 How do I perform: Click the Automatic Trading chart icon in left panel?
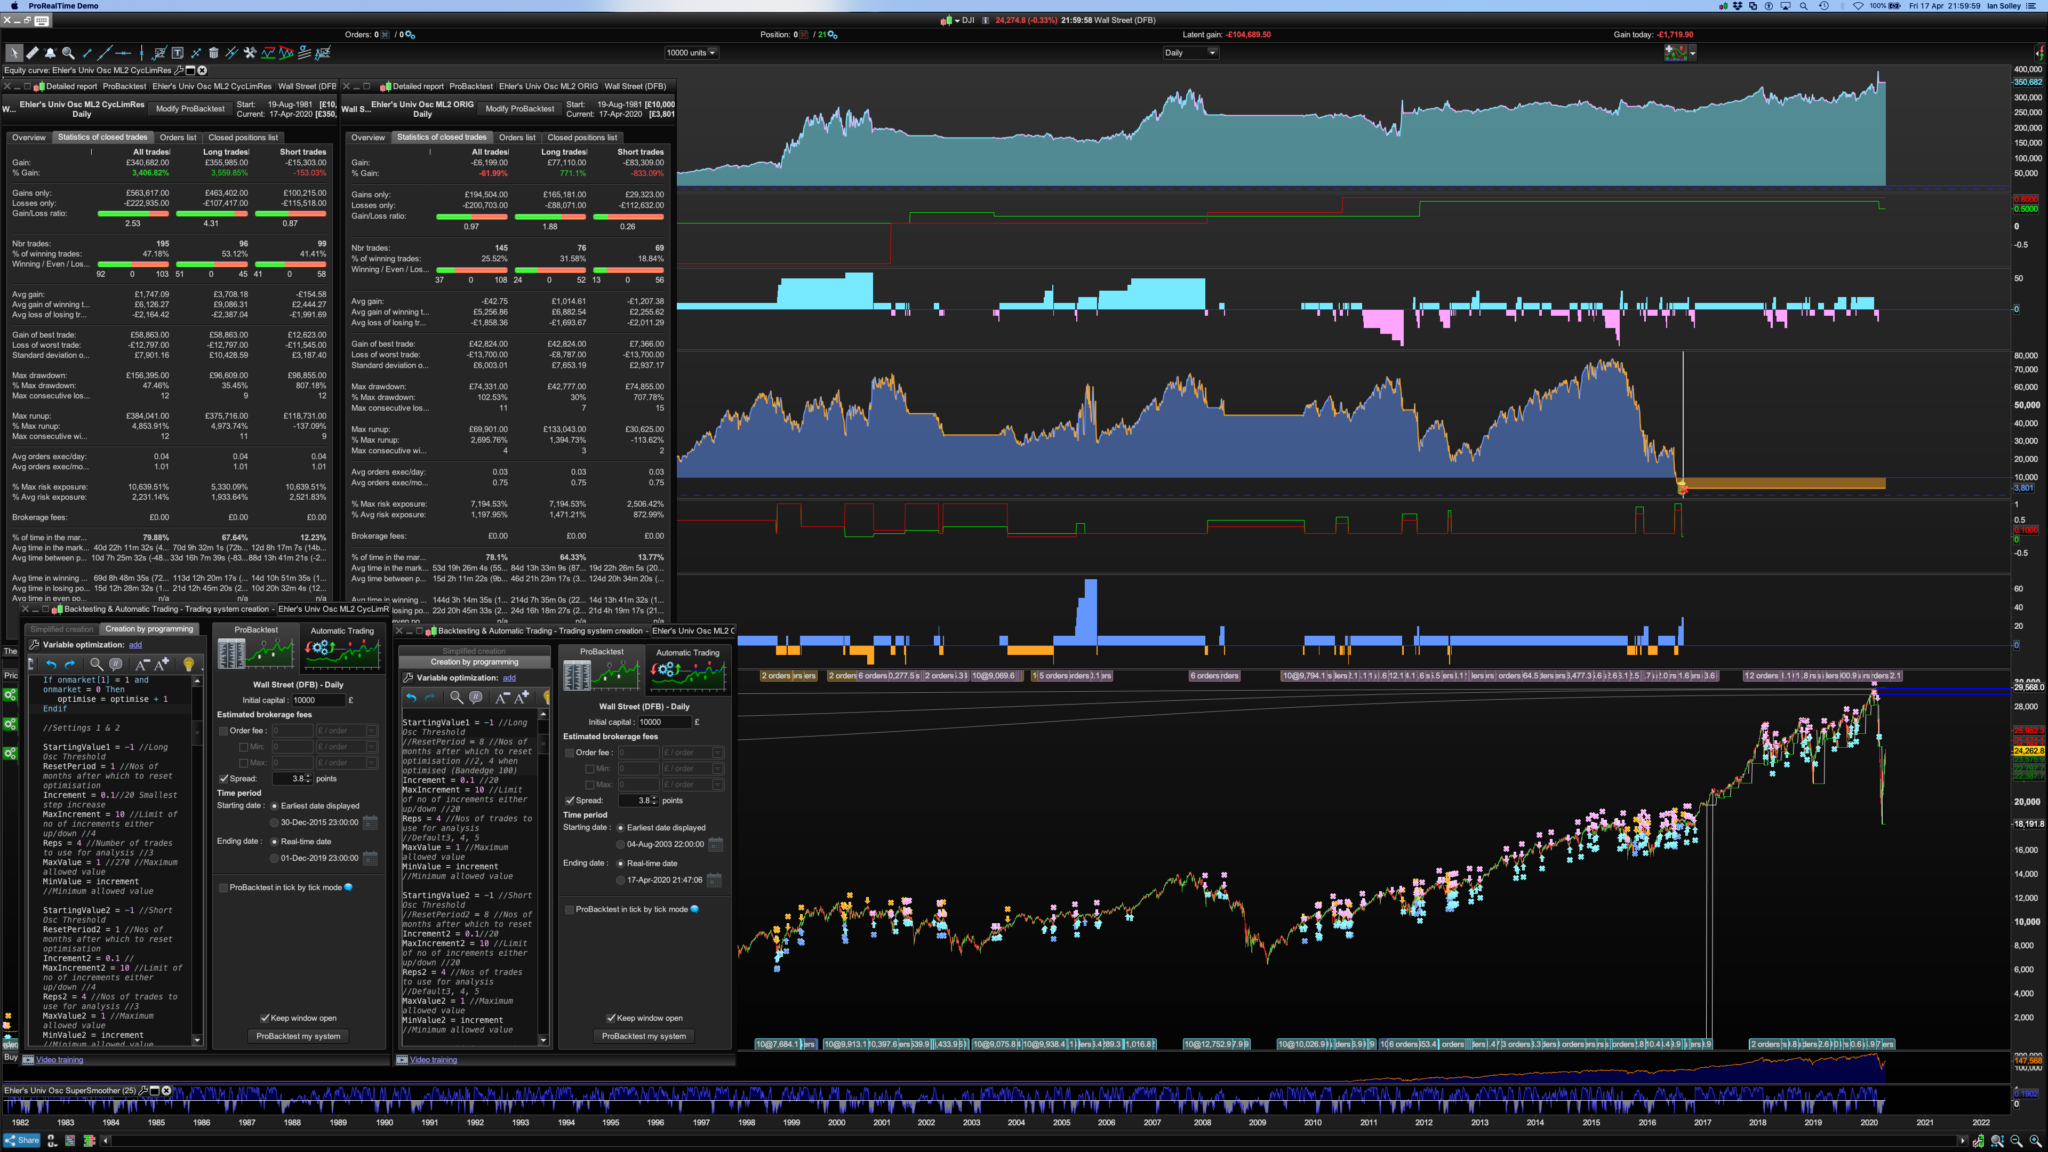tap(342, 653)
